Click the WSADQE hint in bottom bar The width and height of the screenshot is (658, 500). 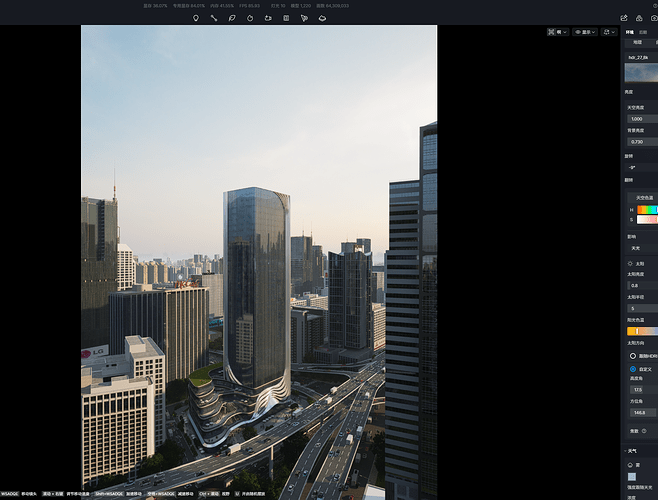point(9,494)
